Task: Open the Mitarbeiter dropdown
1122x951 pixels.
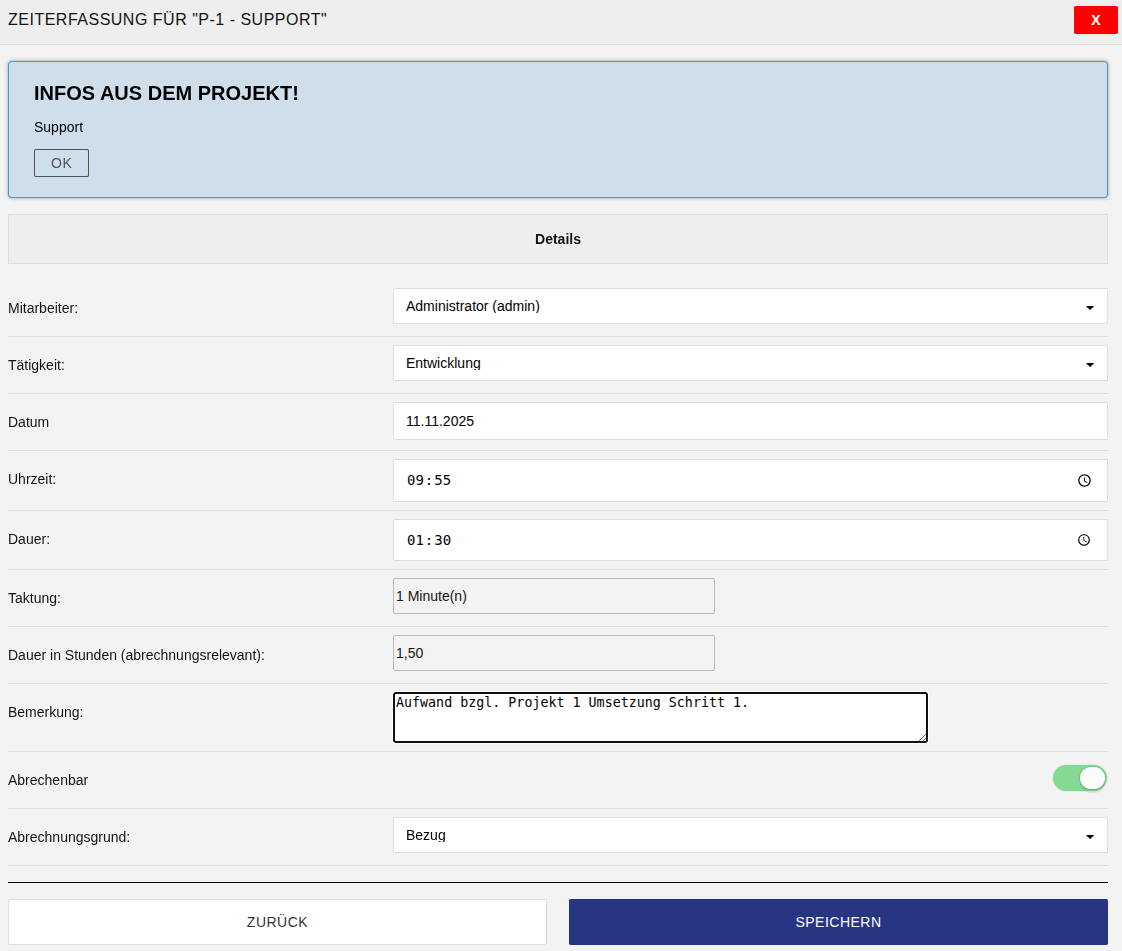Action: click(750, 306)
